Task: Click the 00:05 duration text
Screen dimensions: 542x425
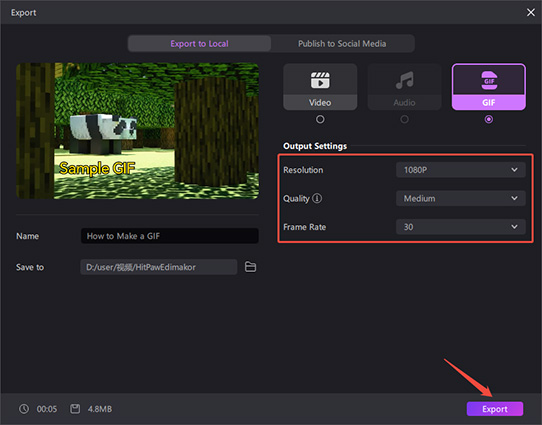Action: pyautogui.click(x=47, y=409)
